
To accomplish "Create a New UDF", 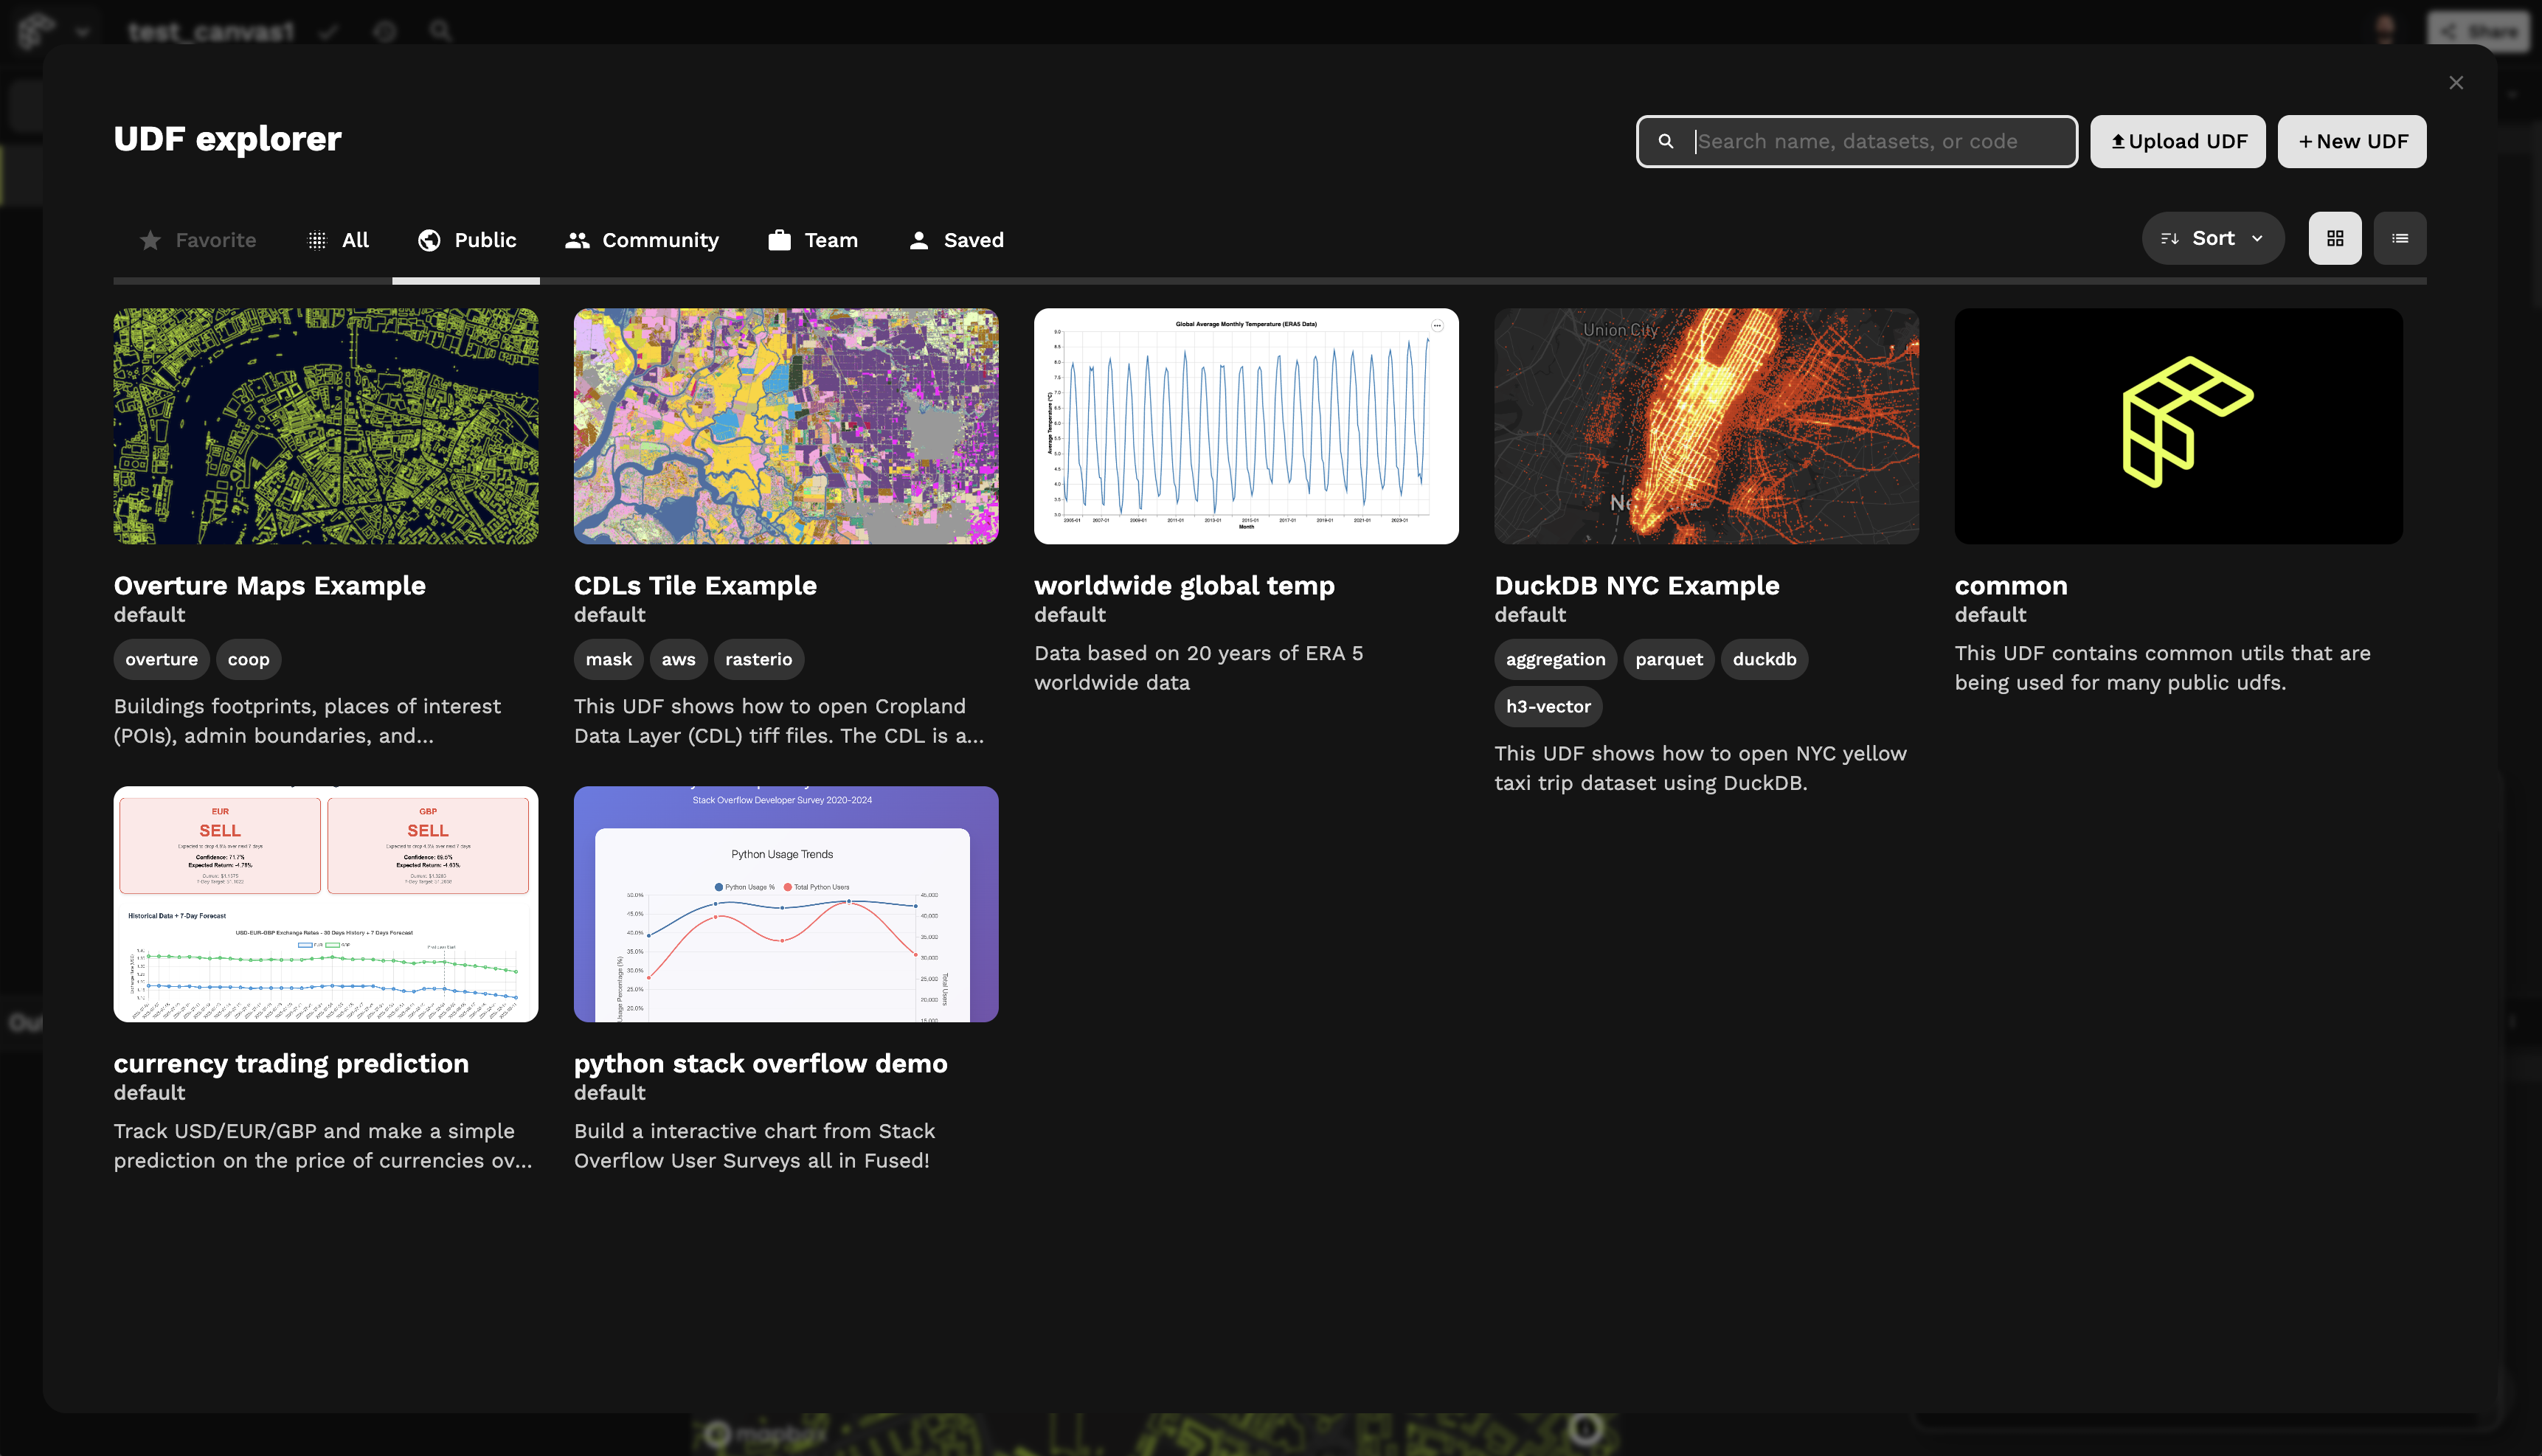I will click(2351, 141).
